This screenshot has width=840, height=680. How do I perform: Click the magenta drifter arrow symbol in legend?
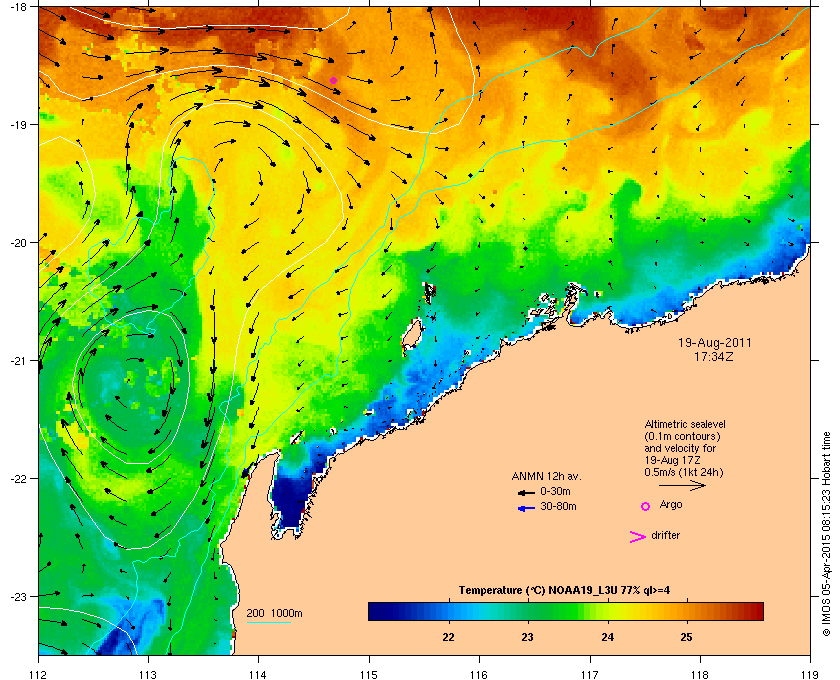click(638, 537)
